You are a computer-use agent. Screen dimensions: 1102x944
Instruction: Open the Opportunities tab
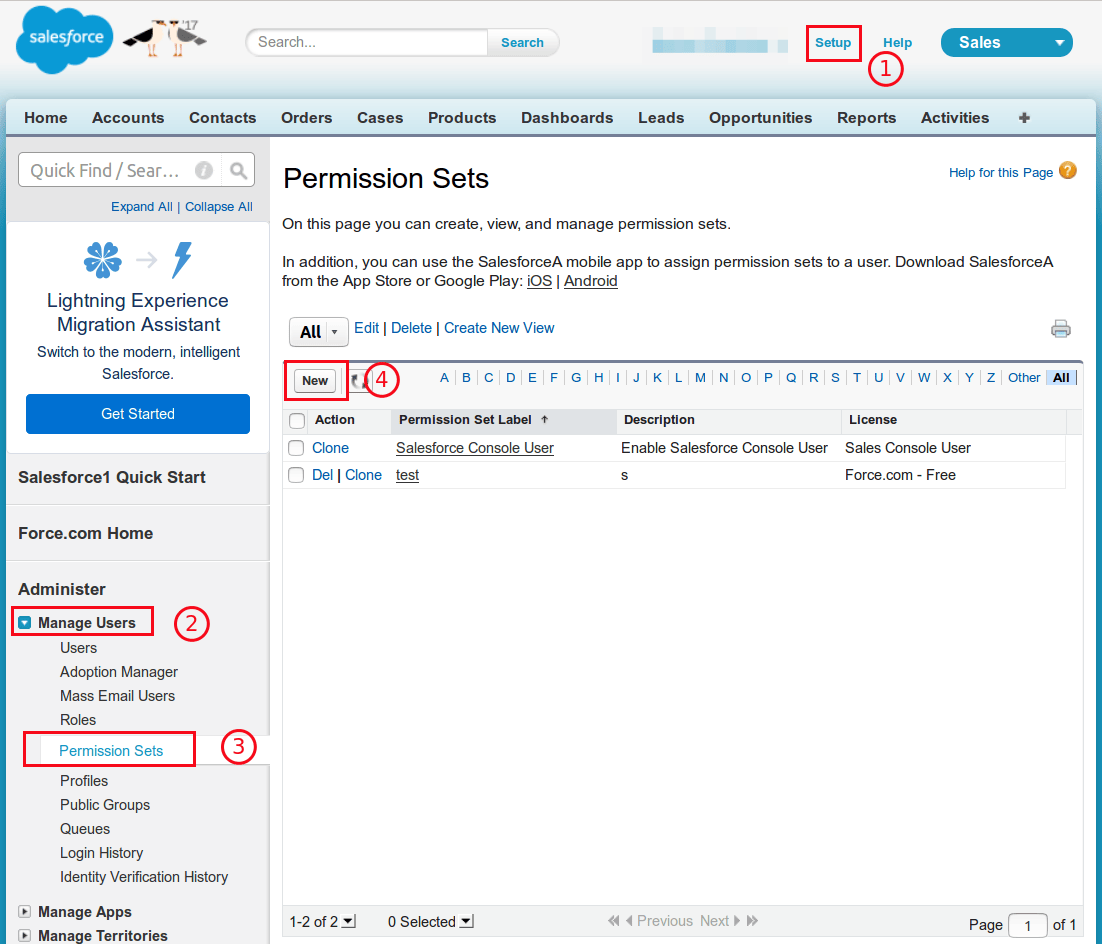coord(760,117)
